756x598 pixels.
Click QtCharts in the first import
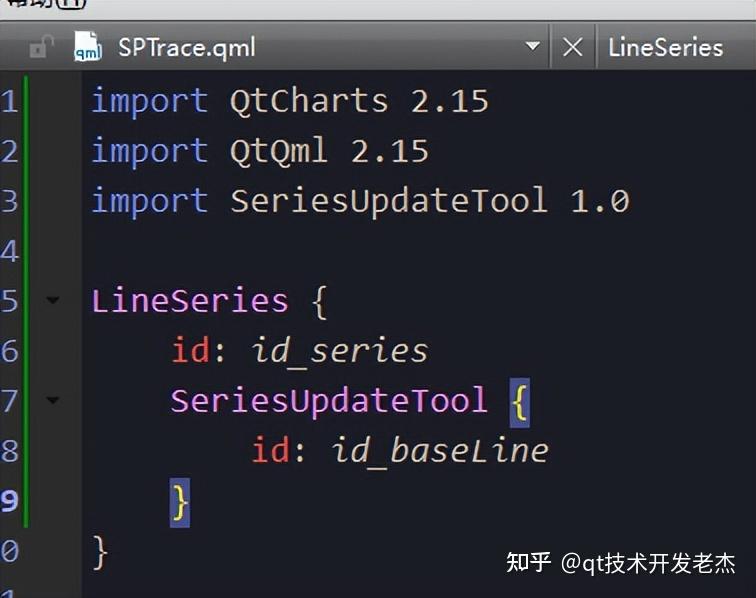pos(308,101)
